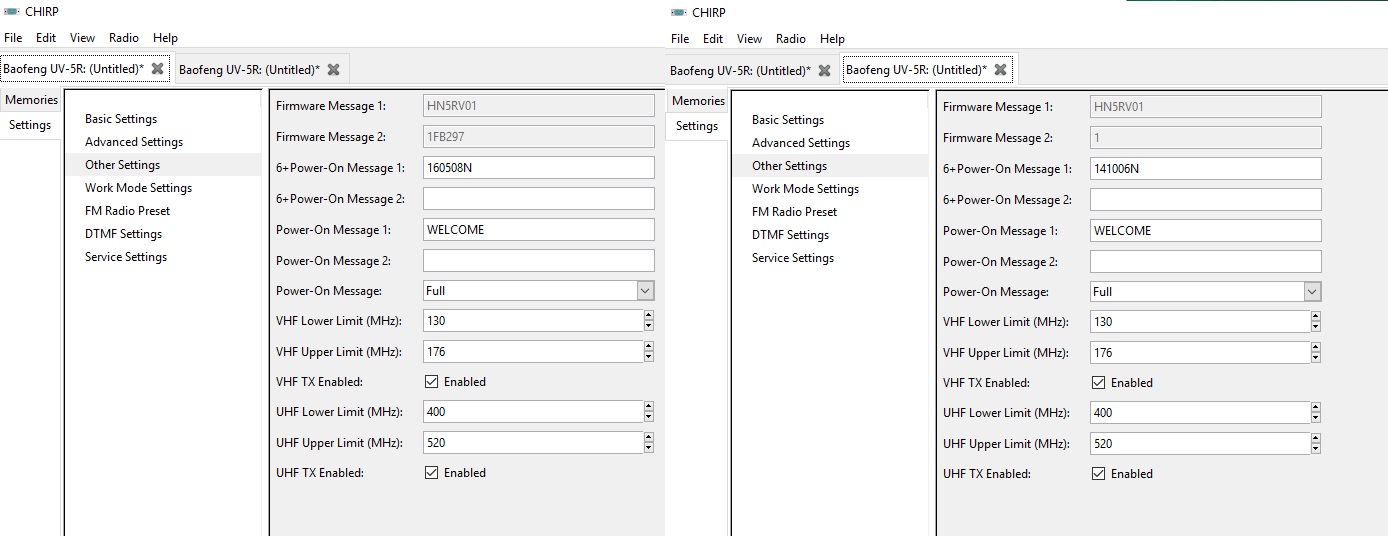Open FM Radio Preset in the right window
The height and width of the screenshot is (536, 1388).
794,212
